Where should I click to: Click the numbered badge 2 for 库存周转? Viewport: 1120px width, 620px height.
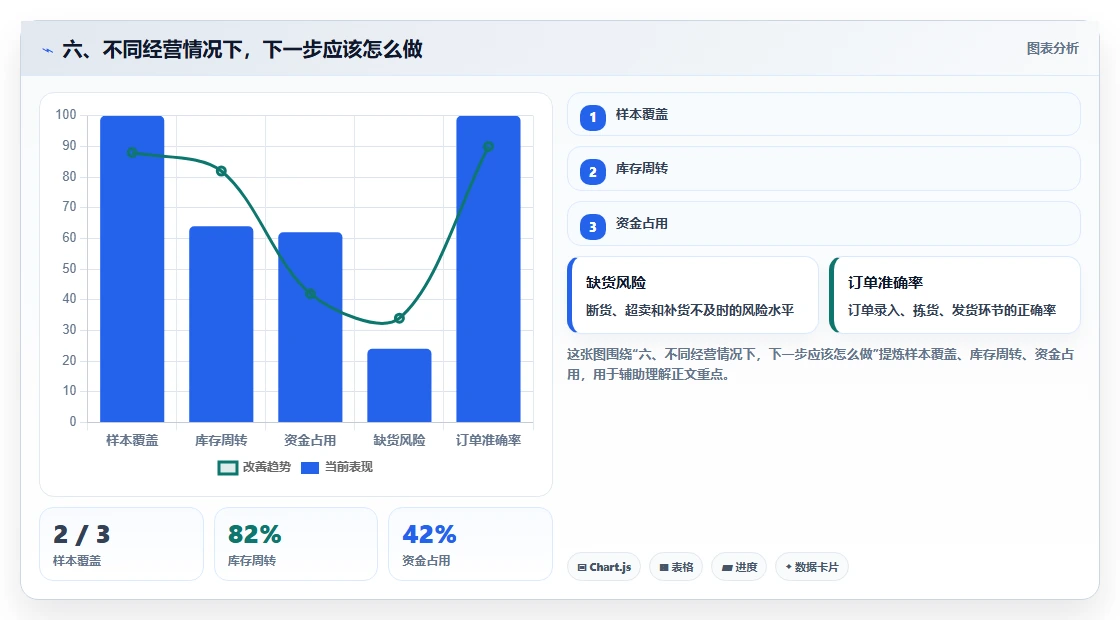point(593,171)
